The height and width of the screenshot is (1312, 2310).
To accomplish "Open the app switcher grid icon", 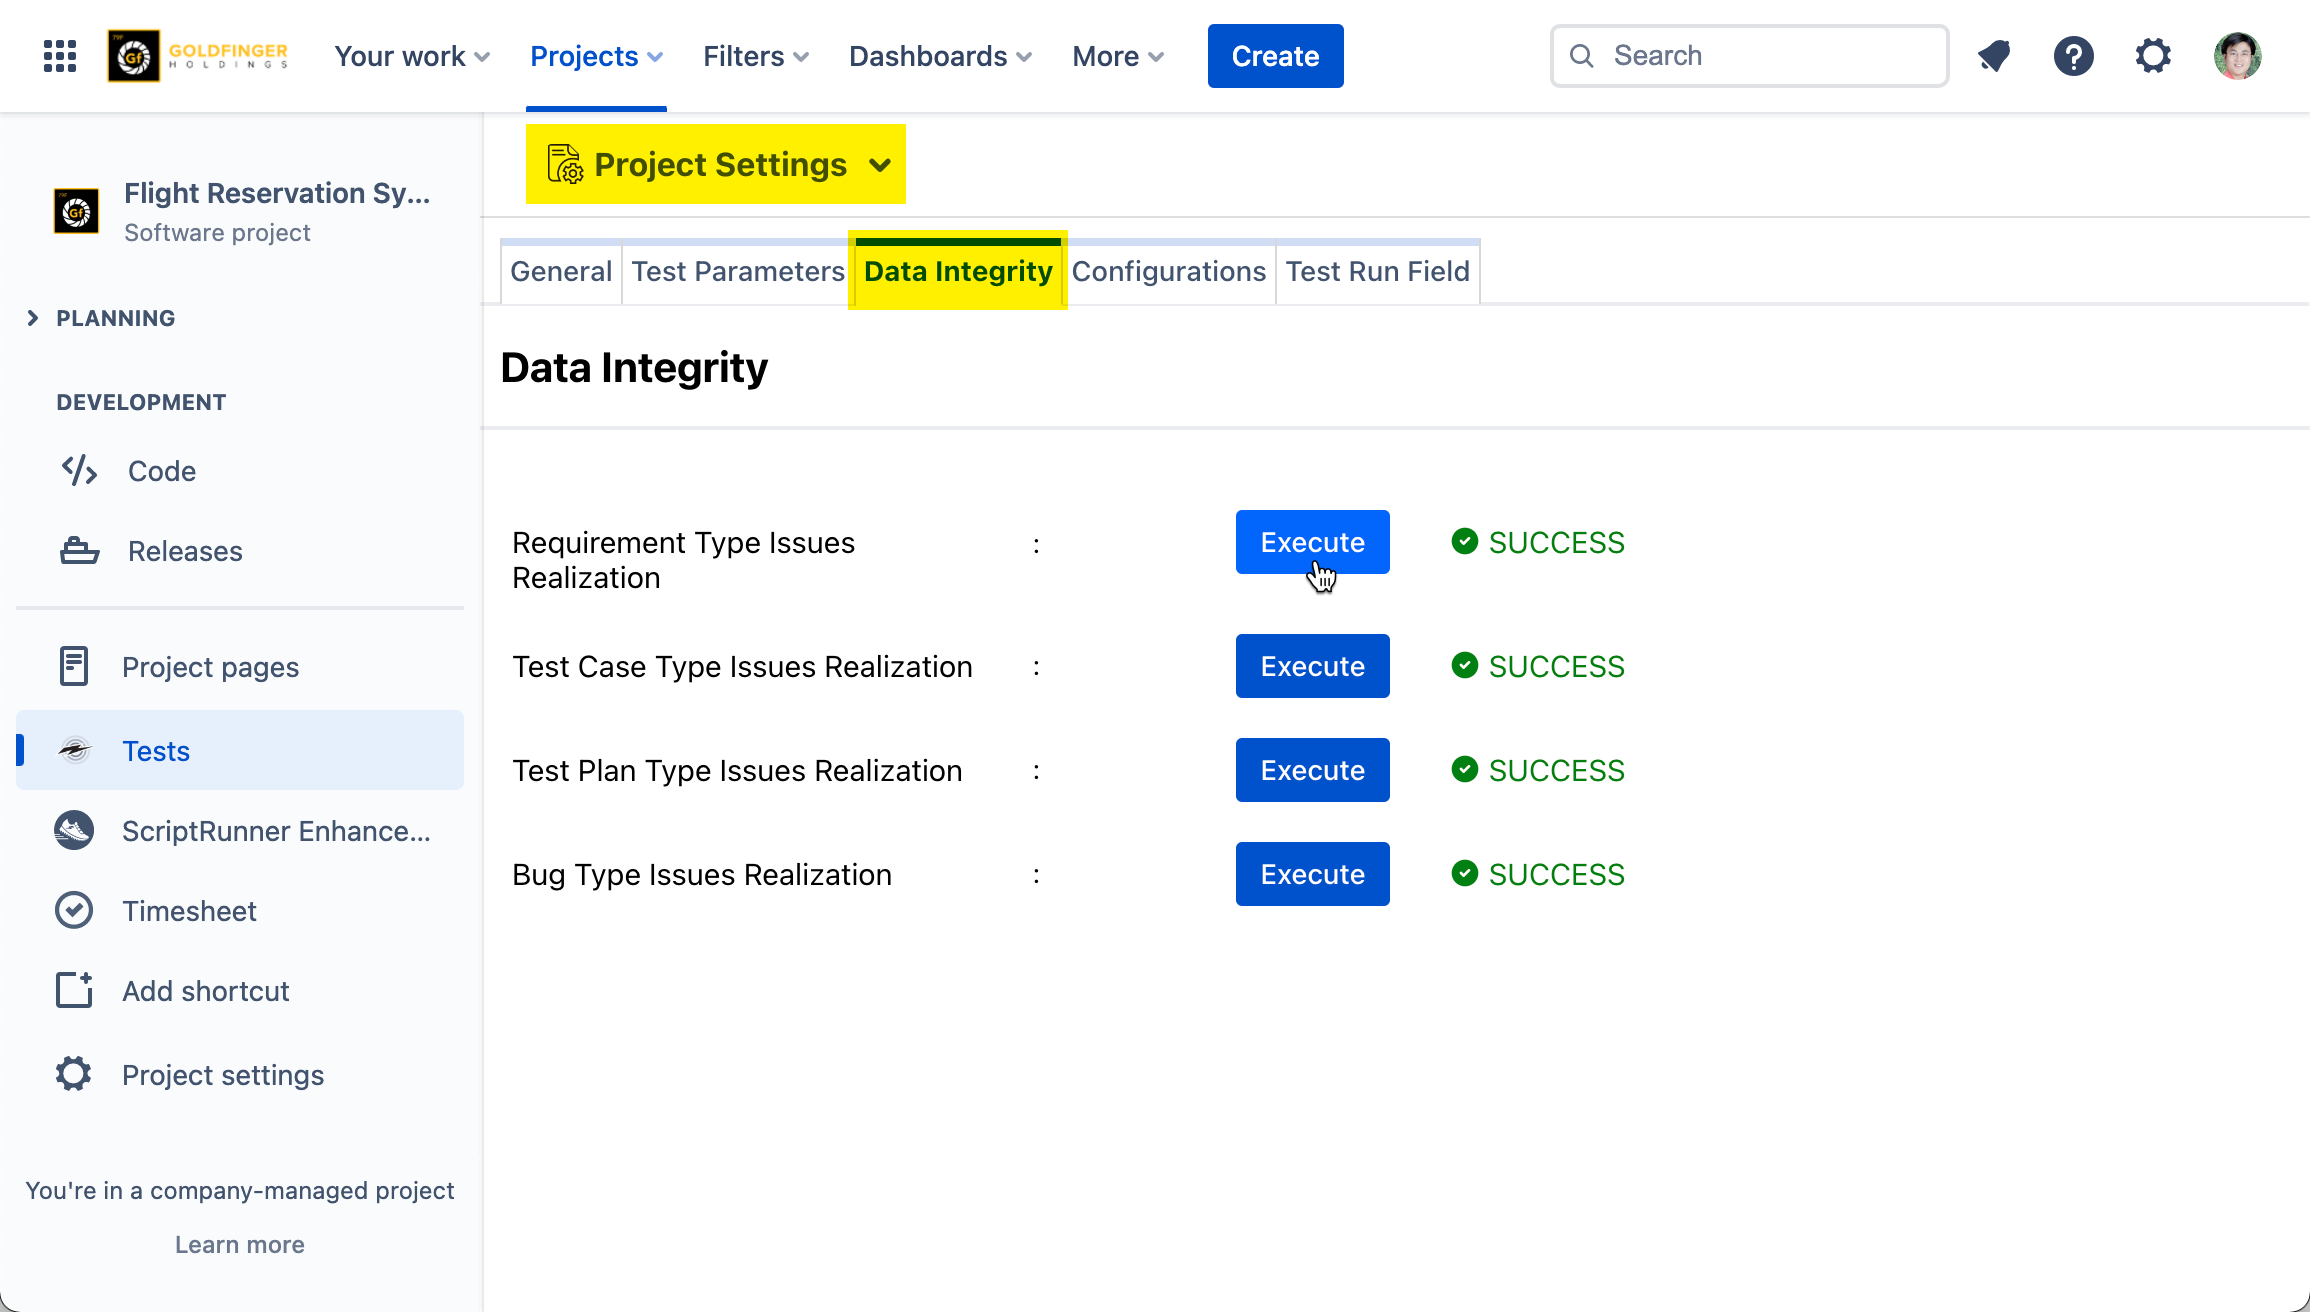I will (x=60, y=56).
